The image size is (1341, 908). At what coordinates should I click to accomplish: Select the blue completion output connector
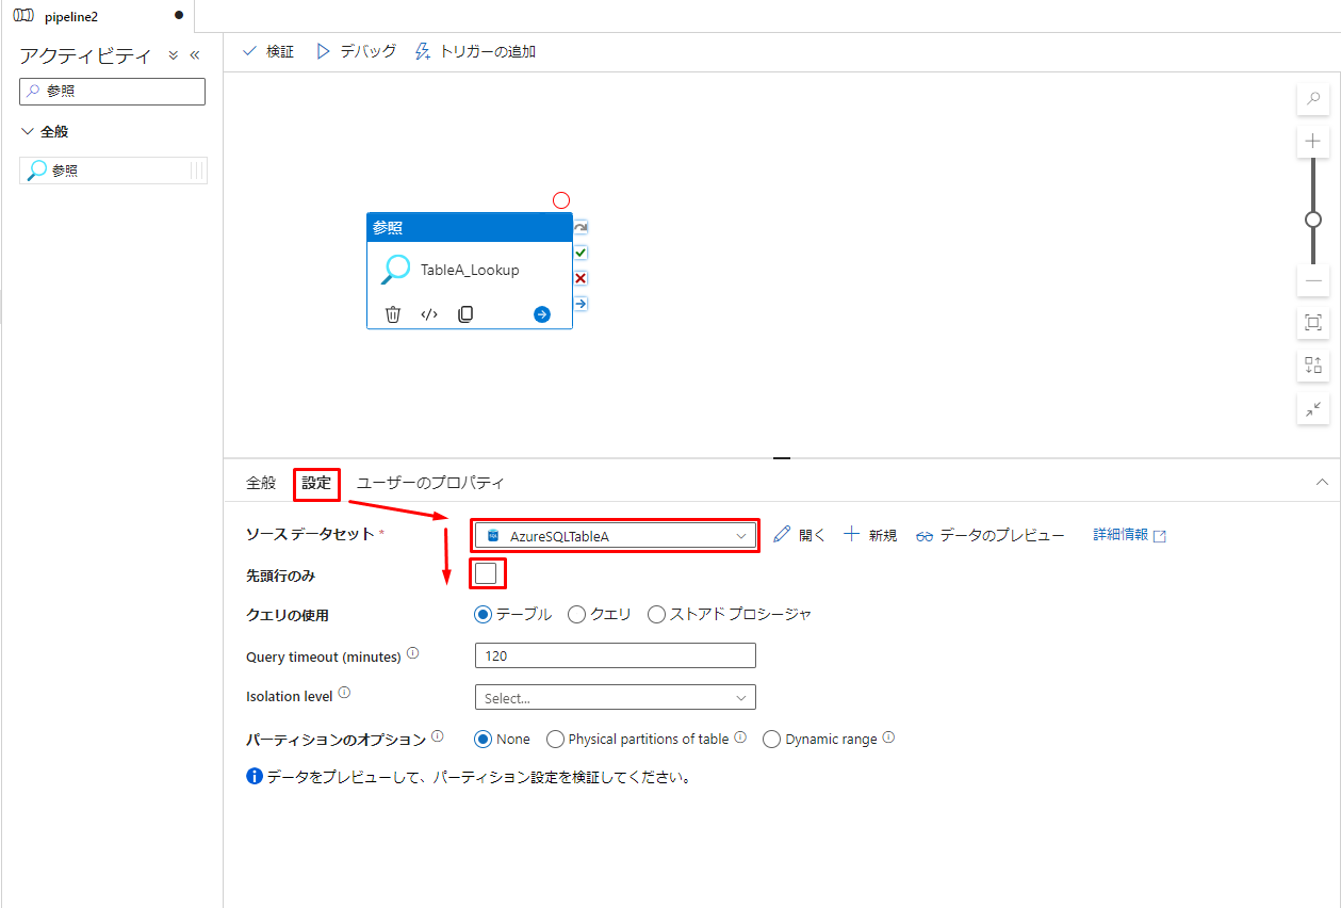[581, 303]
